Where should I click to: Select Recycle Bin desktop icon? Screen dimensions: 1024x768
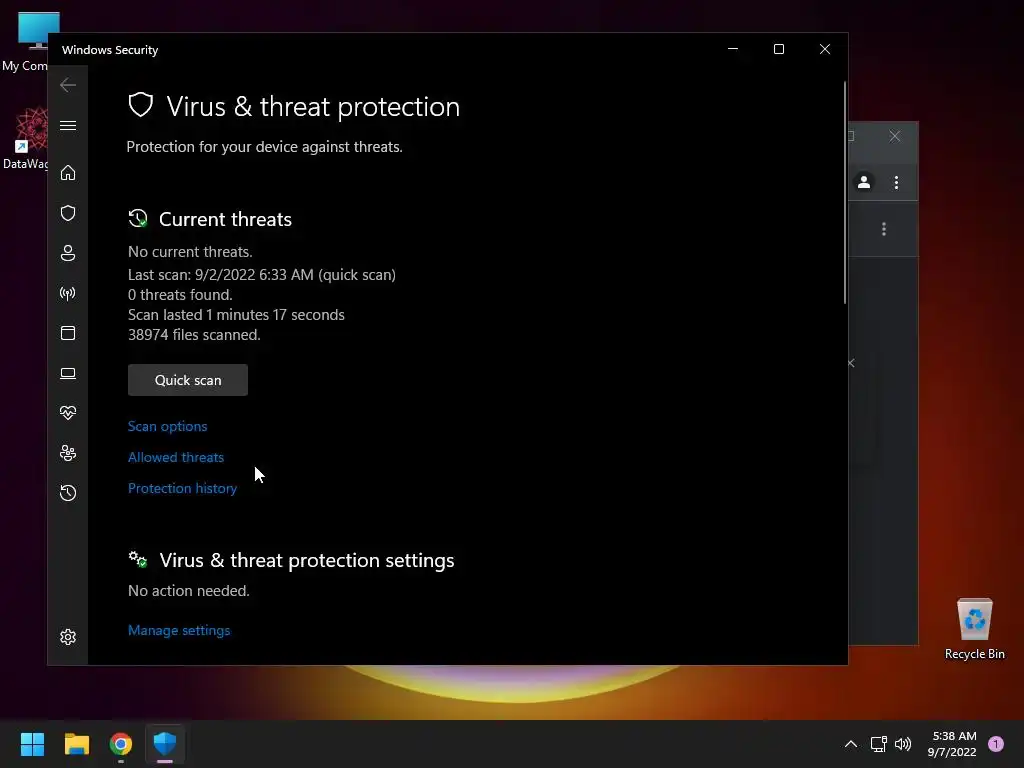(x=974, y=629)
